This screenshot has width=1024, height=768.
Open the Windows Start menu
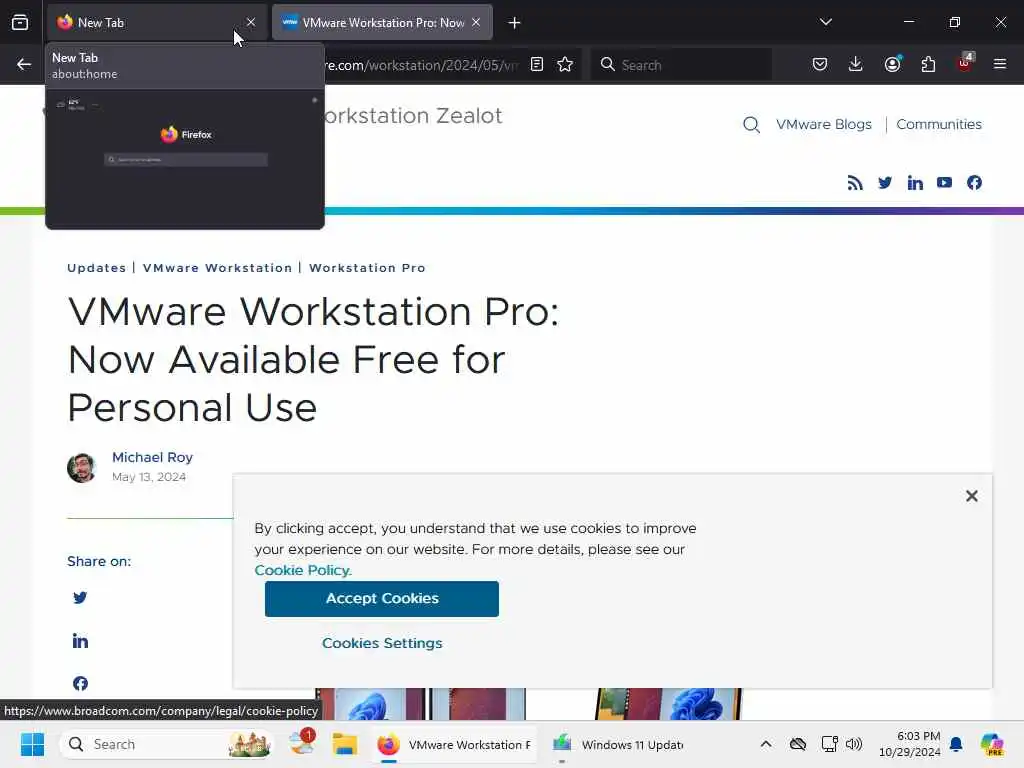pyautogui.click(x=32, y=744)
